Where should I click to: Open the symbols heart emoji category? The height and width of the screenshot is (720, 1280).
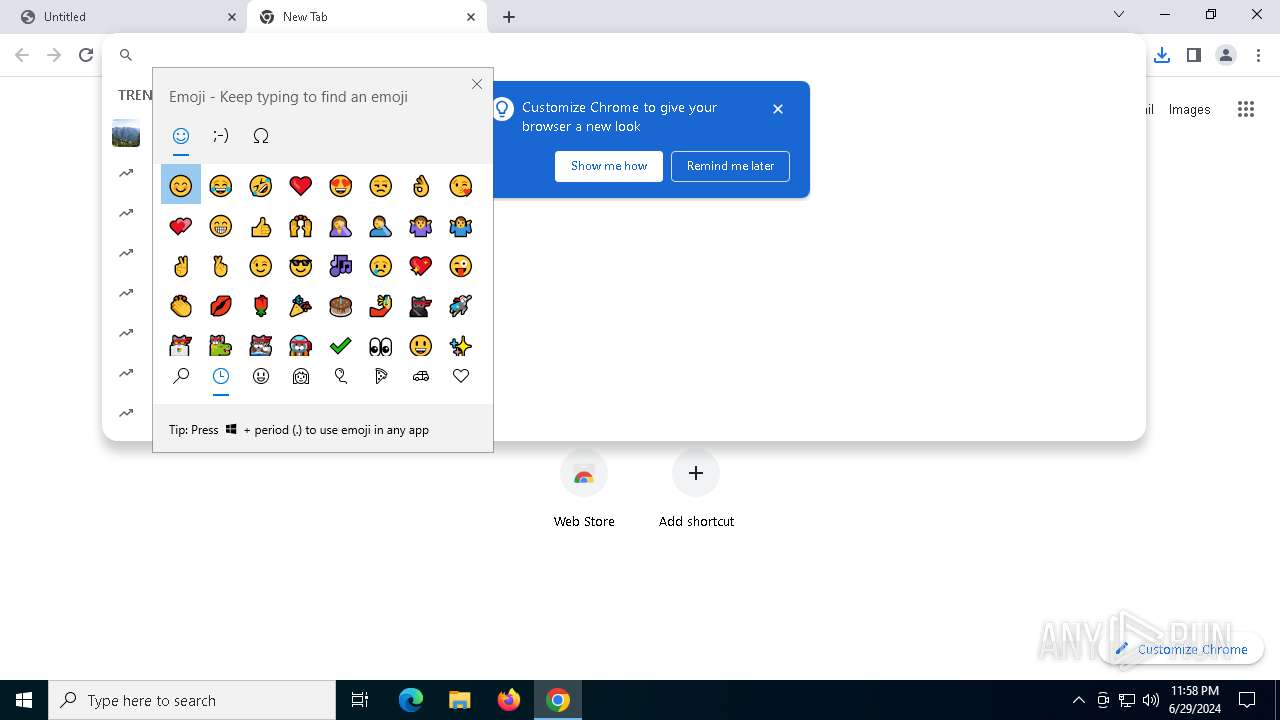click(x=461, y=376)
